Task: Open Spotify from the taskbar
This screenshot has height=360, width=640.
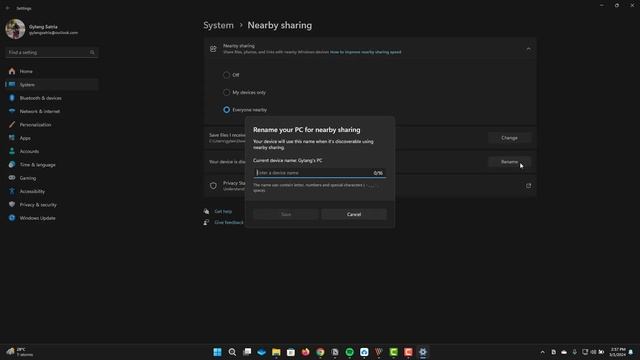Action: 350,352
